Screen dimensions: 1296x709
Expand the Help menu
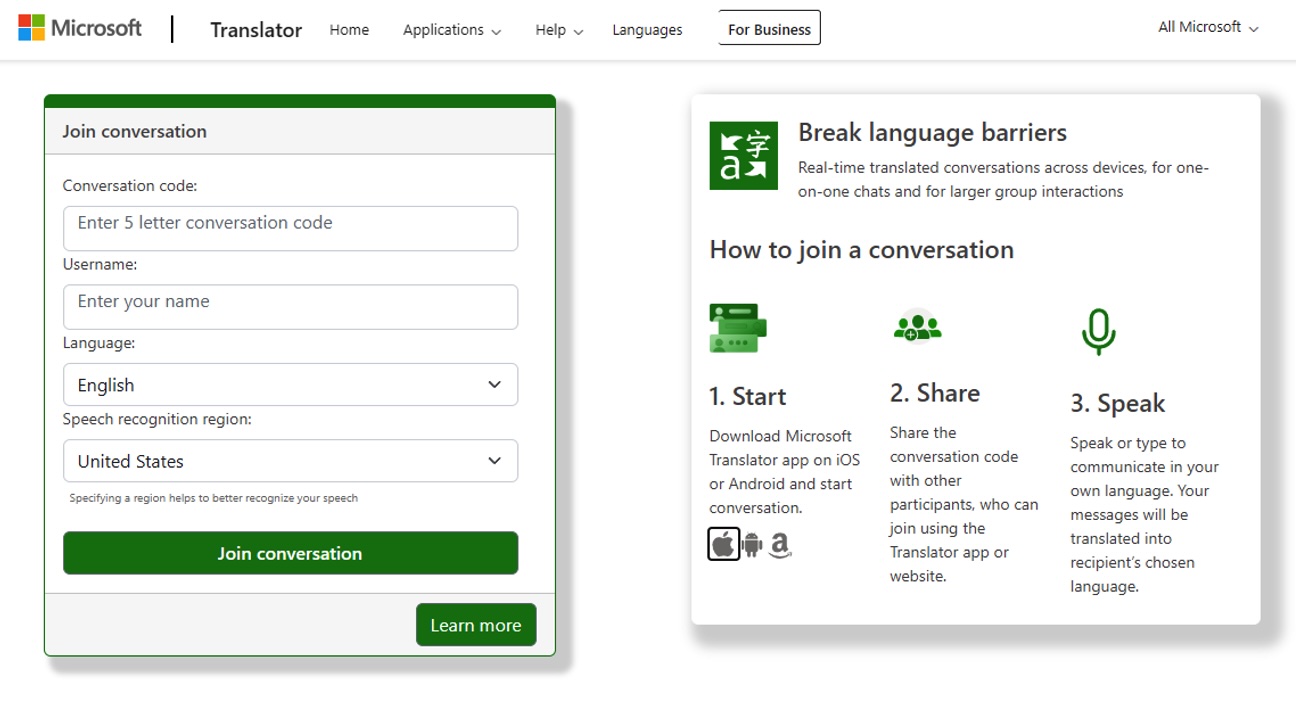tap(558, 30)
